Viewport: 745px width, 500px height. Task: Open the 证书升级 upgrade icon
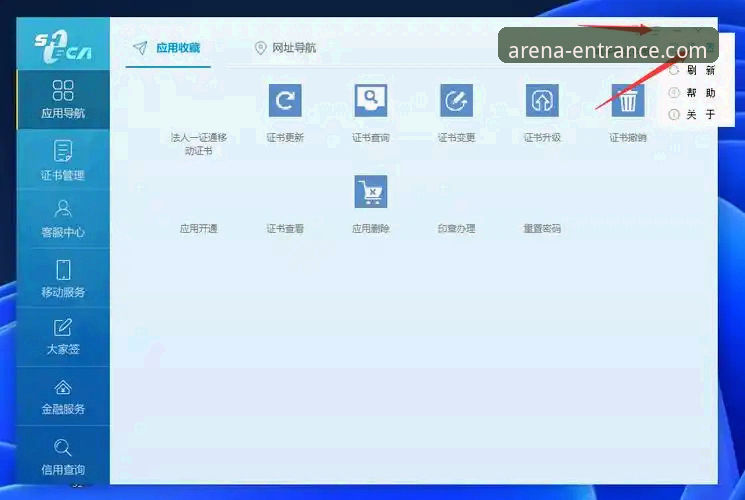[x=542, y=101]
